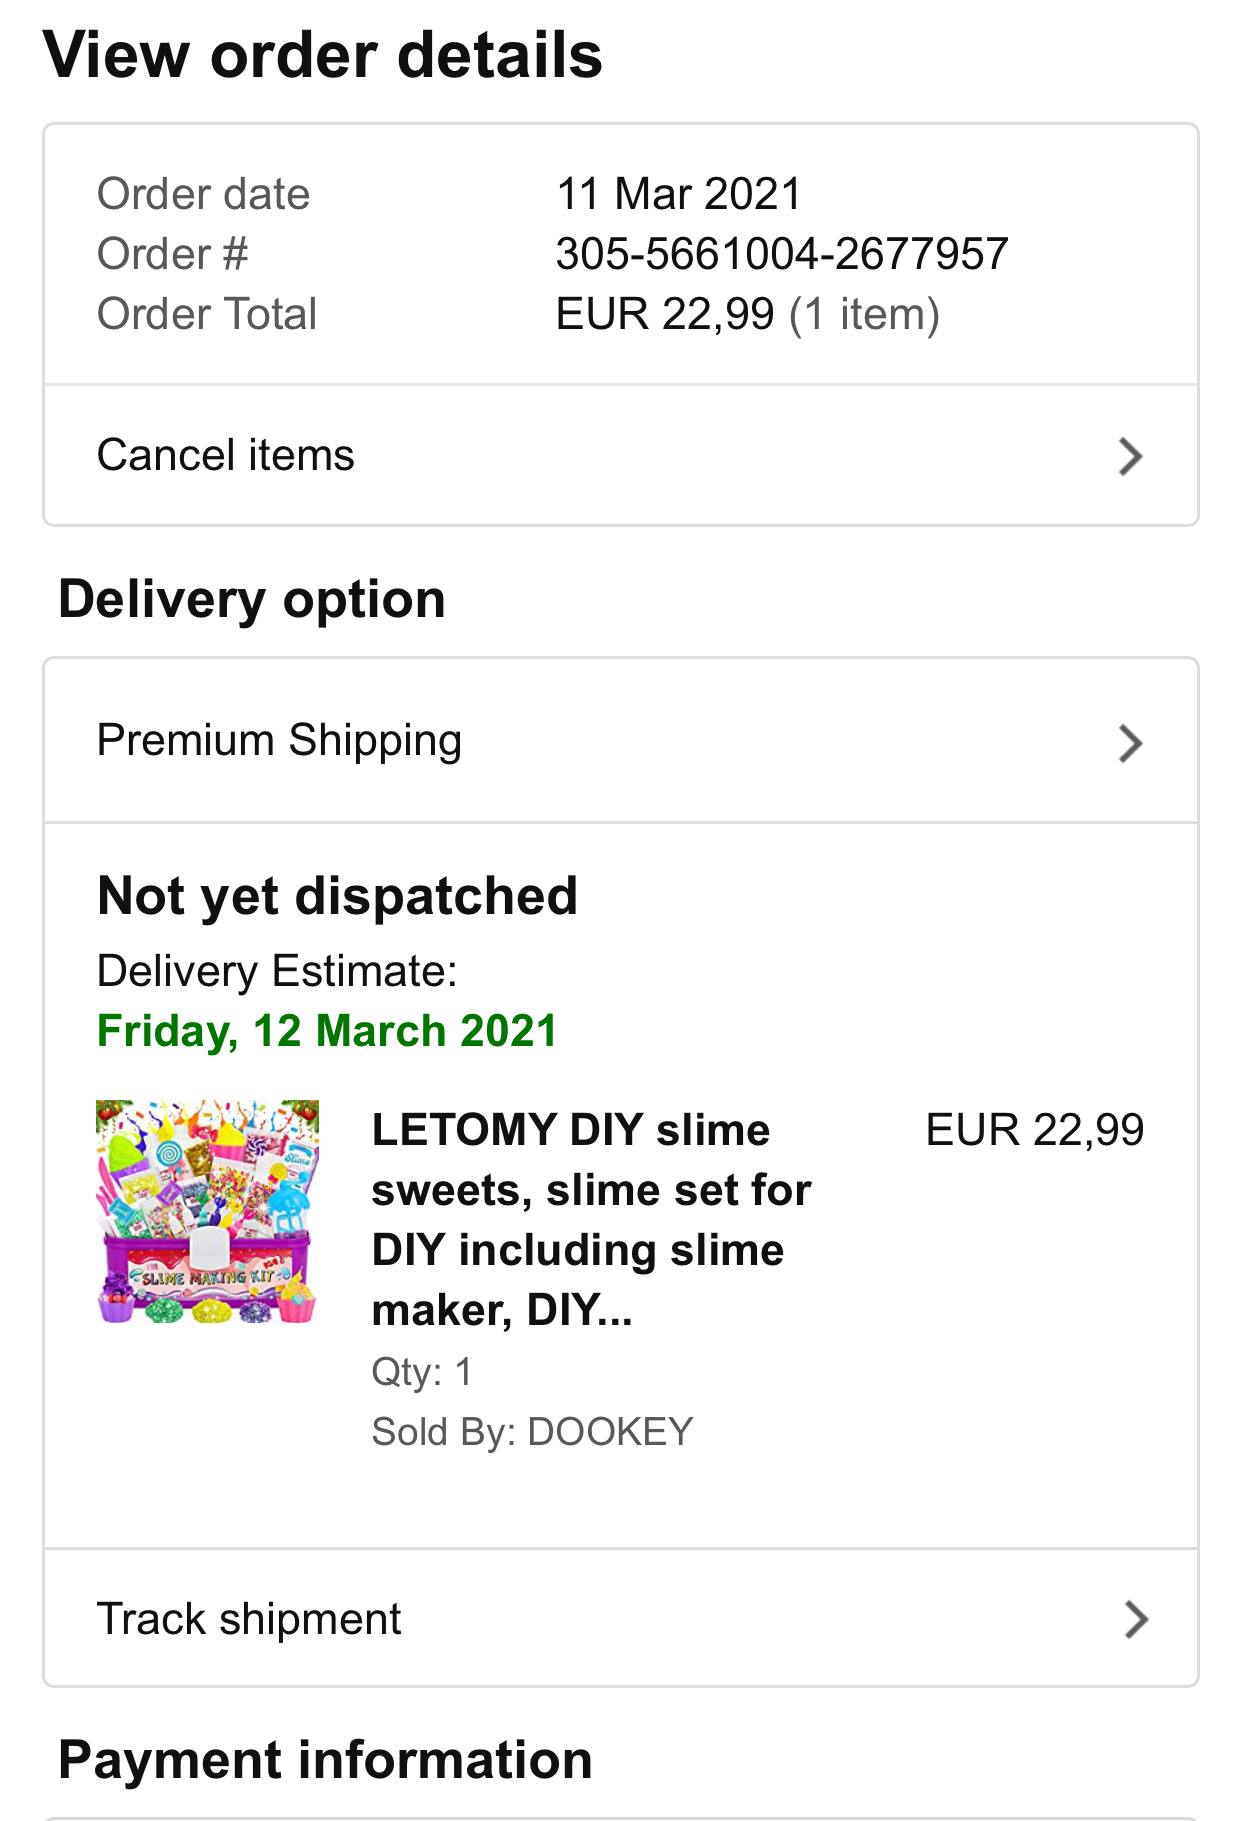Tap the Delivery Estimate label
This screenshot has width=1242, height=1821.
(x=277, y=971)
